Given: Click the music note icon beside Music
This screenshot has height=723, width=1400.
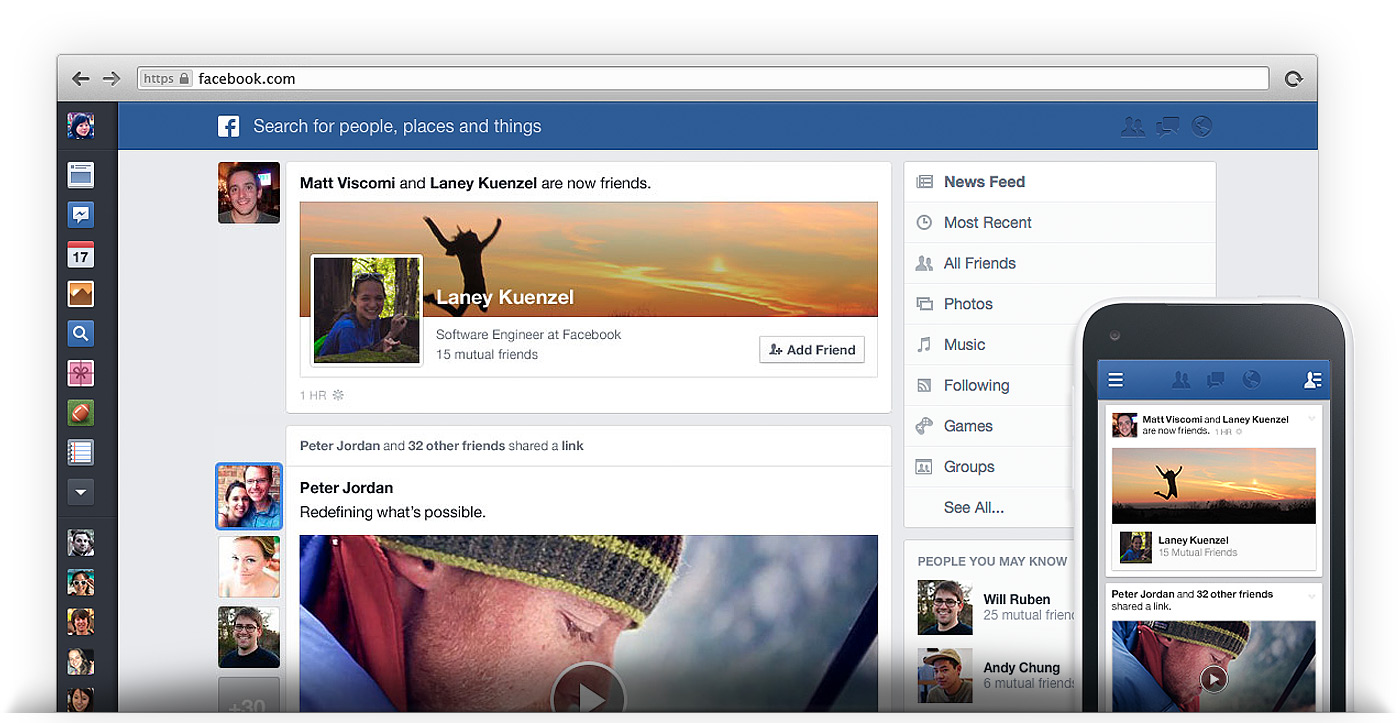Looking at the screenshot, I should point(924,344).
